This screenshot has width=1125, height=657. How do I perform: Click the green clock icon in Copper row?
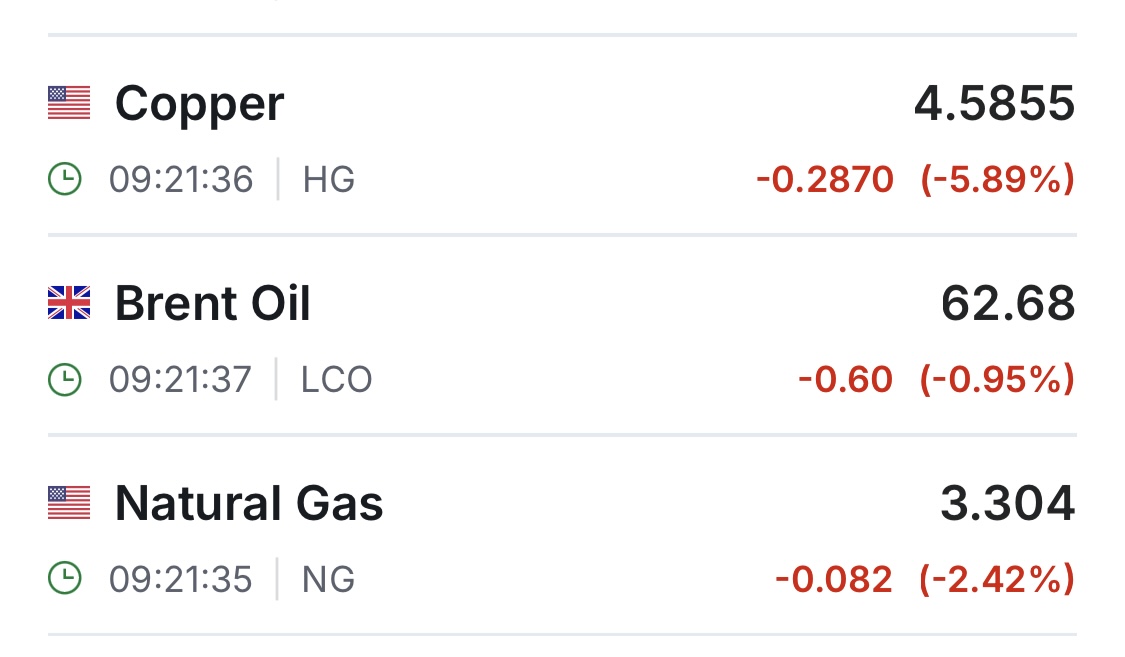(65, 179)
